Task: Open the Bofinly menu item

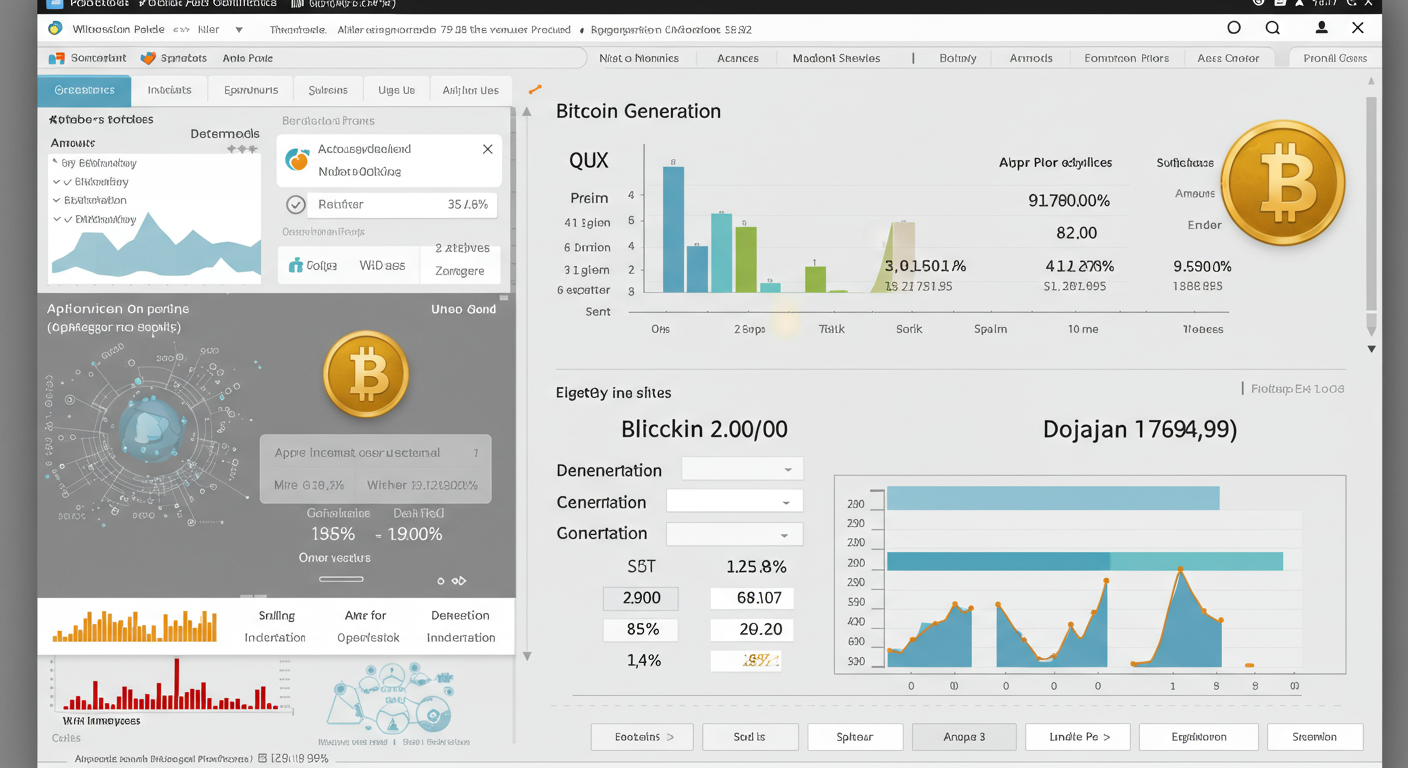Action: coord(957,58)
